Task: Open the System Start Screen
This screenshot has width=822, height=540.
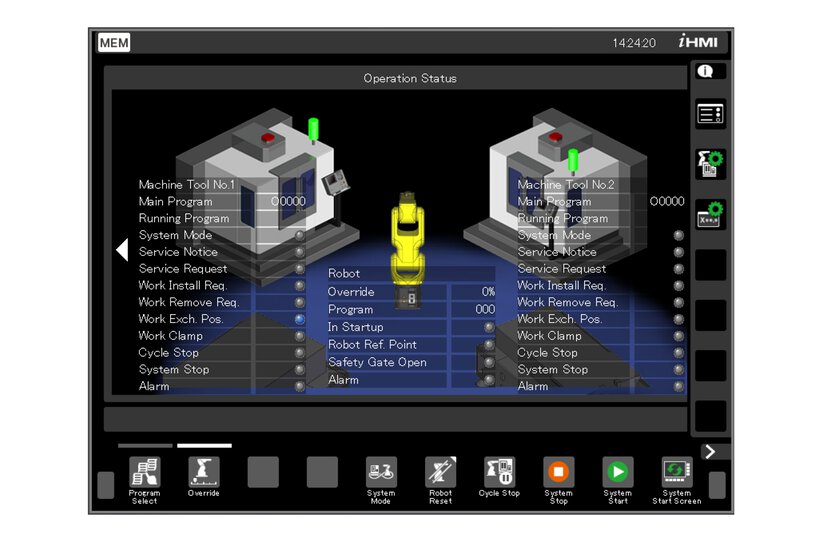Action: point(677,473)
